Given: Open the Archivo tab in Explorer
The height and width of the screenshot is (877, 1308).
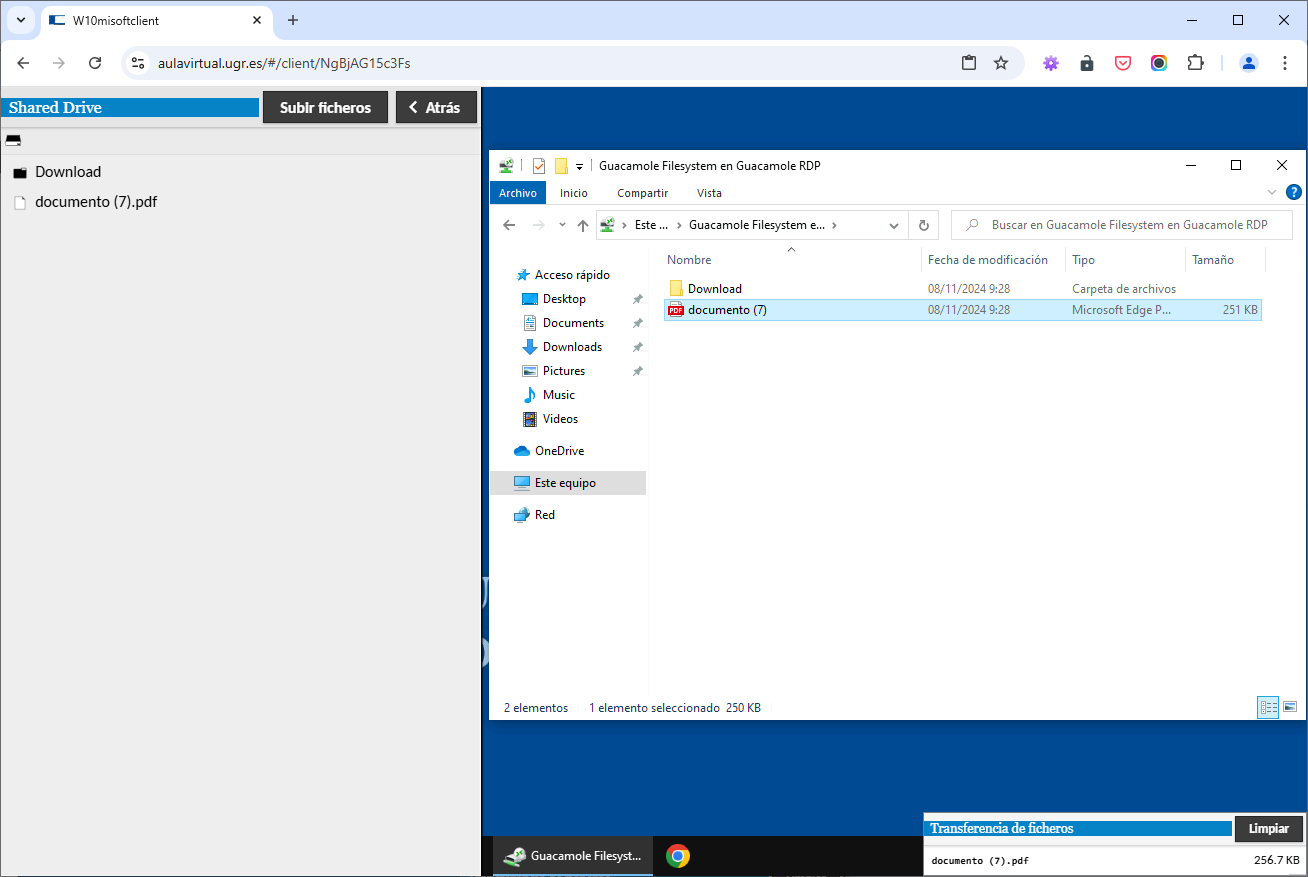Looking at the screenshot, I should point(518,193).
